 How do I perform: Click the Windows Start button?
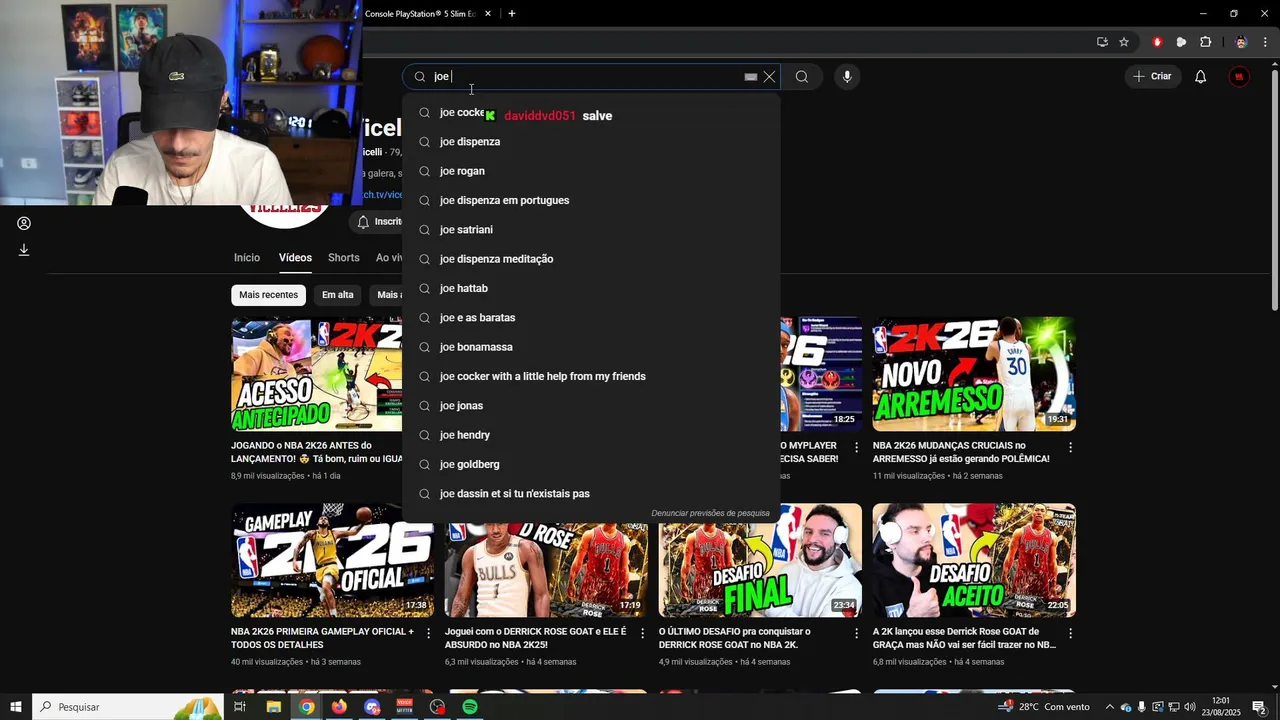pyautogui.click(x=16, y=707)
